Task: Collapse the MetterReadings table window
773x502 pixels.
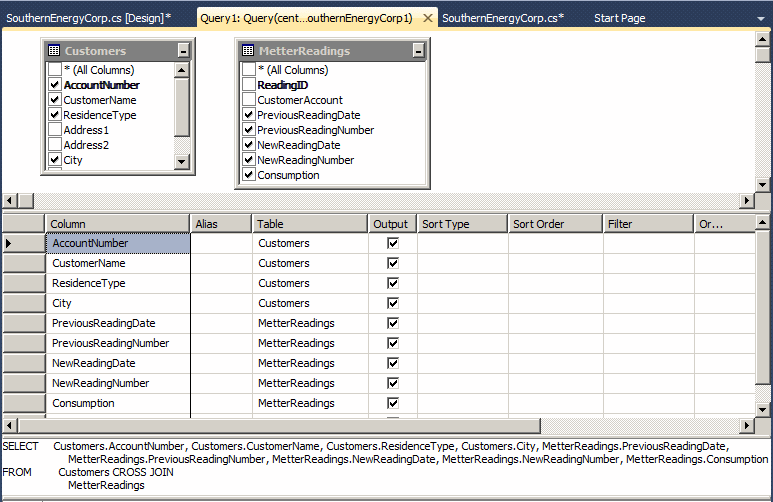Action: tap(418, 50)
